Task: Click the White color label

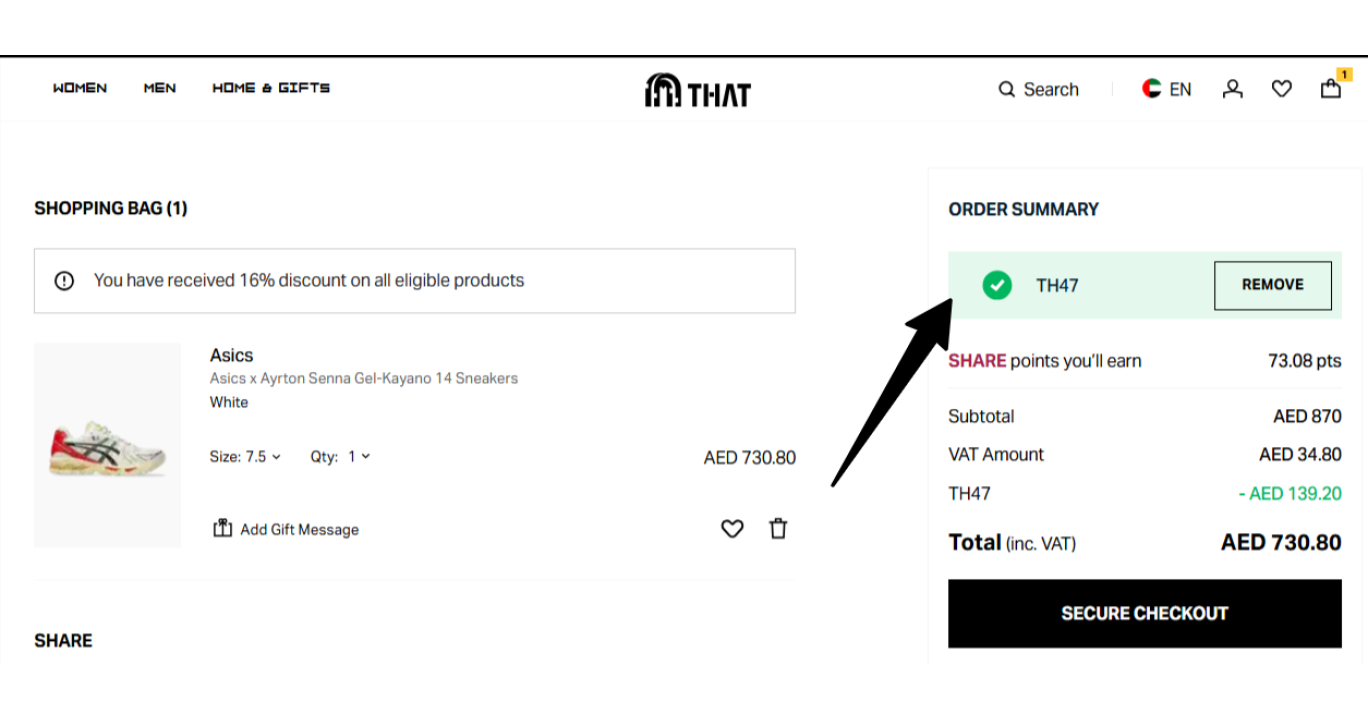Action: (x=229, y=402)
